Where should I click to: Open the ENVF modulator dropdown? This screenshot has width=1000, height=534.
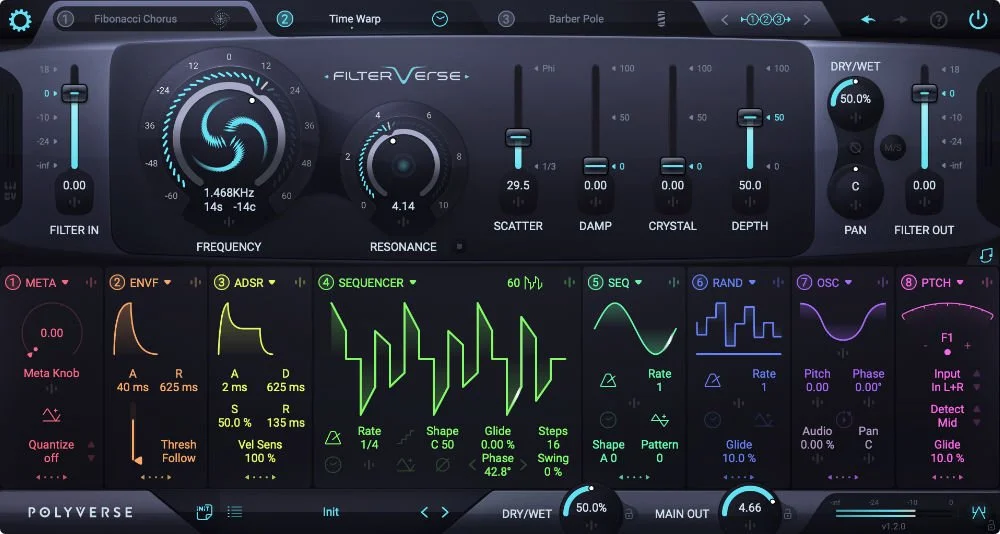coord(168,283)
